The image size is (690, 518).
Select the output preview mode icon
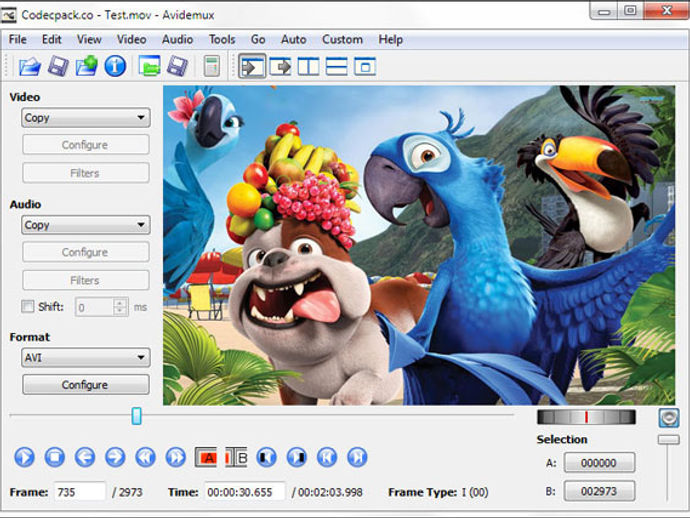[x=280, y=66]
